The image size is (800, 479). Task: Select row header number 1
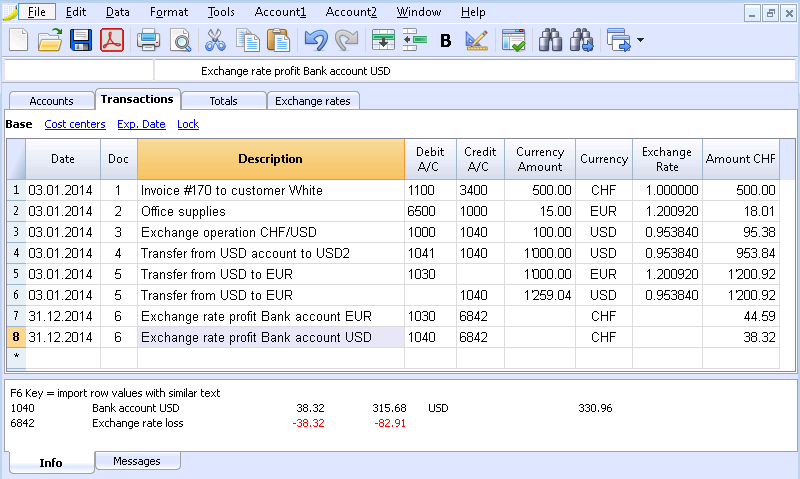coord(16,190)
